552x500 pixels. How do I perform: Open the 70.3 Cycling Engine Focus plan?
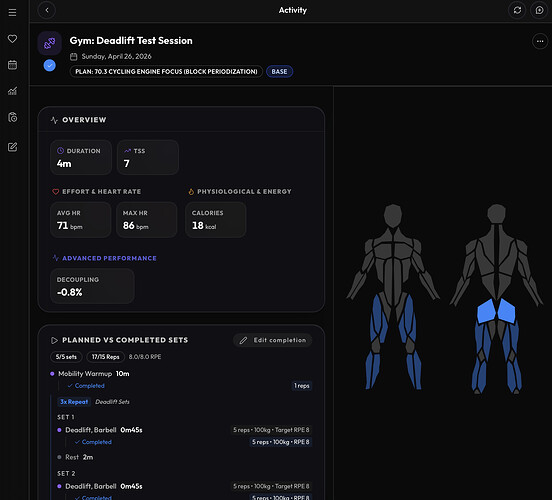(166, 71)
